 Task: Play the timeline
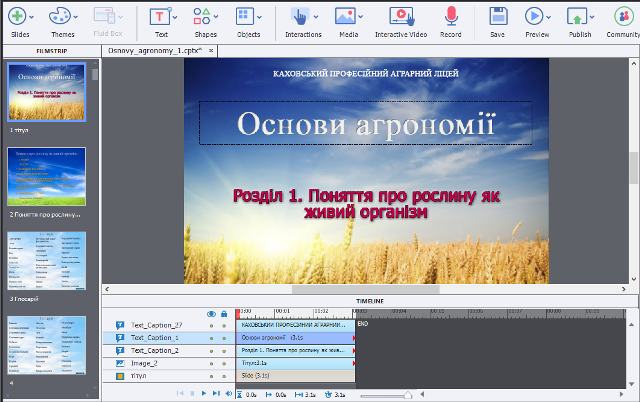(204, 393)
